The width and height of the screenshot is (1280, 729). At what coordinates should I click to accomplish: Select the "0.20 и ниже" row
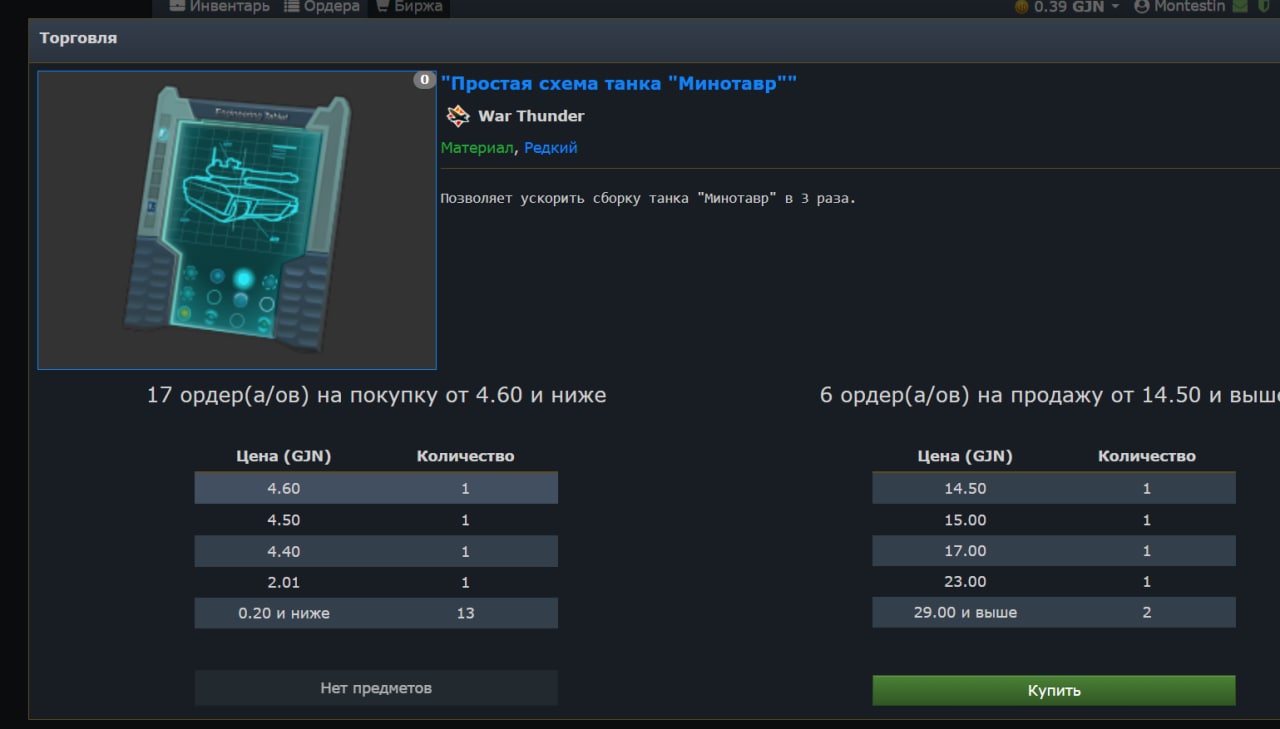[x=376, y=613]
